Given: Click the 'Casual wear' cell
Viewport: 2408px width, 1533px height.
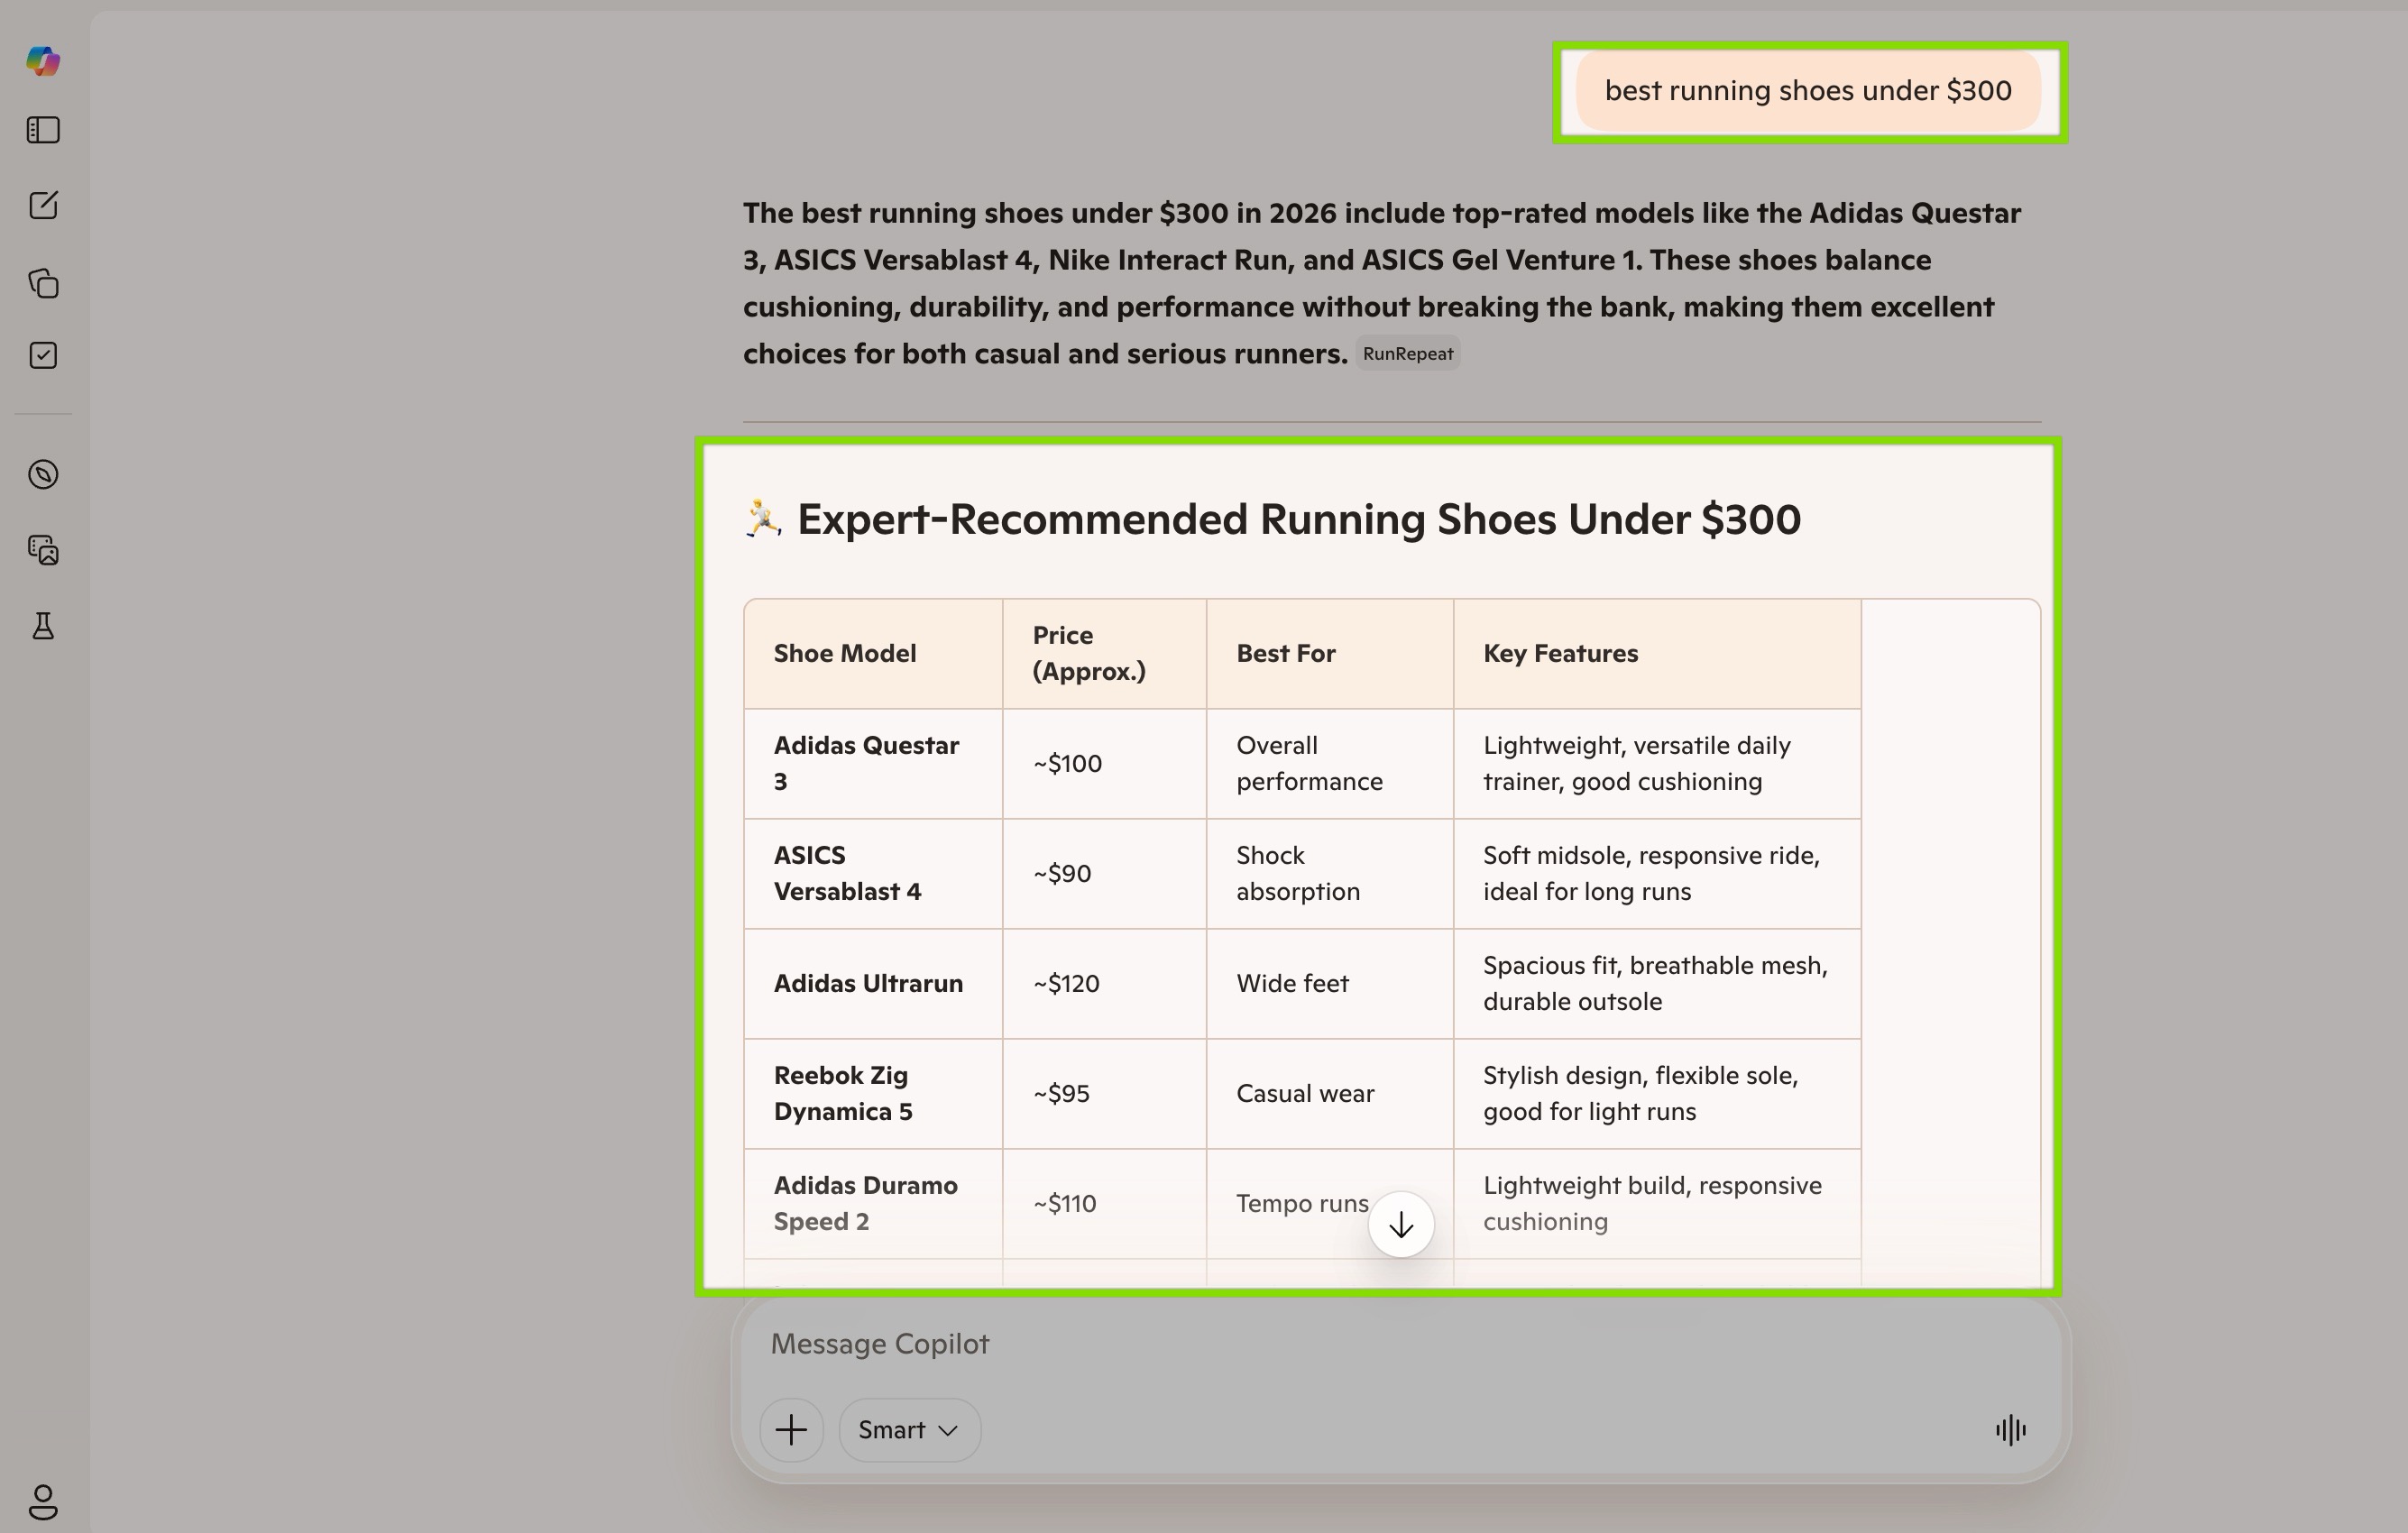Looking at the screenshot, I should point(1330,1094).
